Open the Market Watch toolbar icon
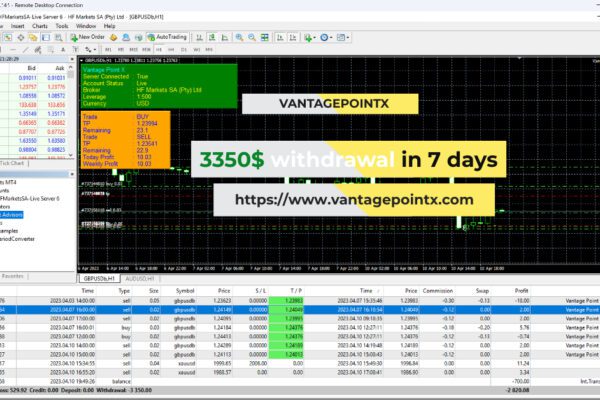This screenshot has width=600, height=400. [x=8, y=38]
